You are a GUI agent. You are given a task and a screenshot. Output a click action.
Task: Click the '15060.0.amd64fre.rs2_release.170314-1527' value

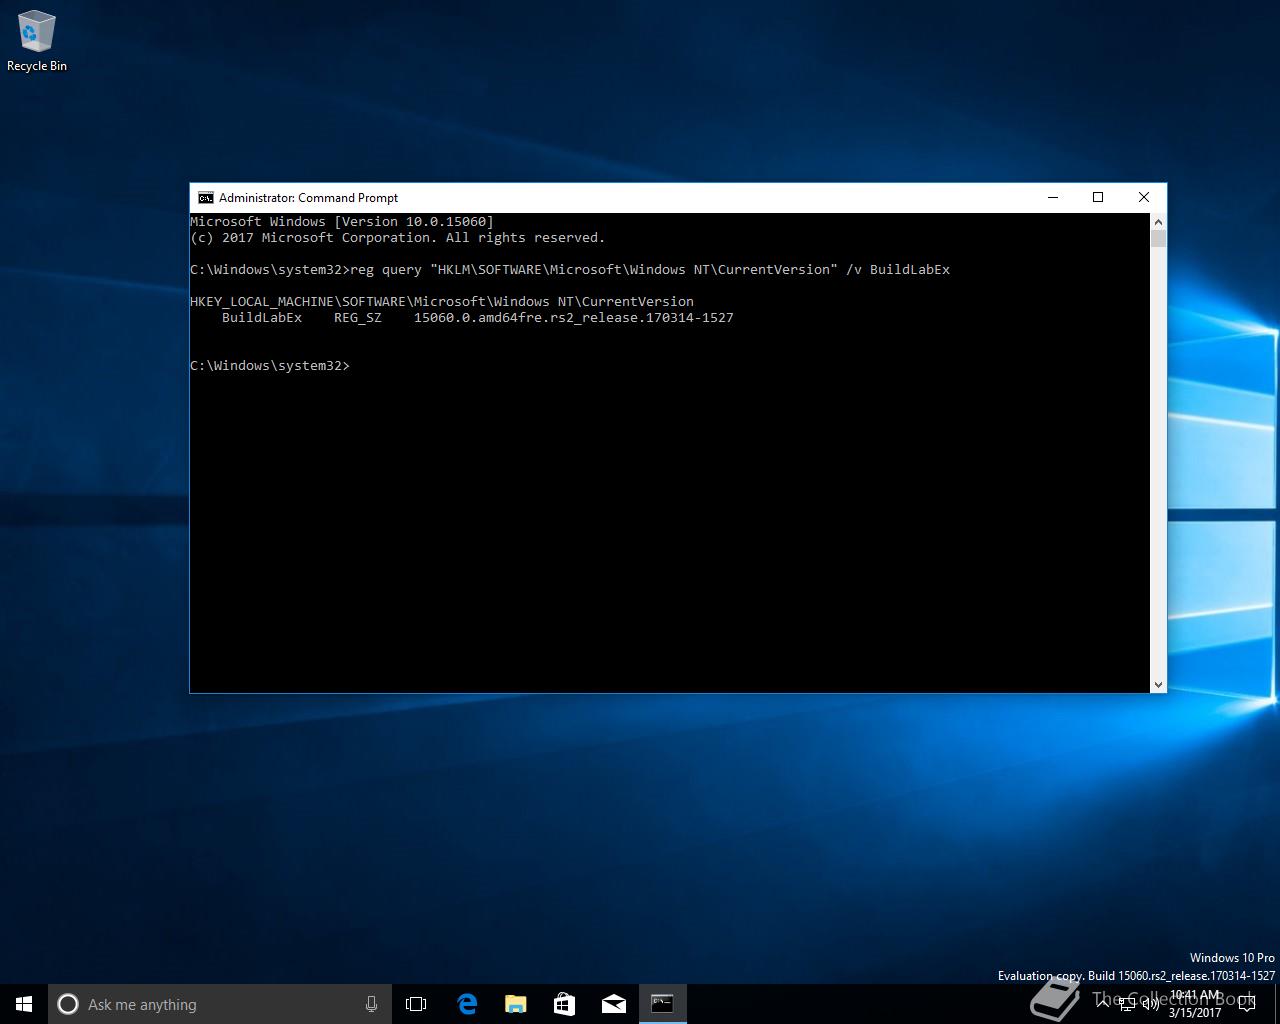click(574, 318)
